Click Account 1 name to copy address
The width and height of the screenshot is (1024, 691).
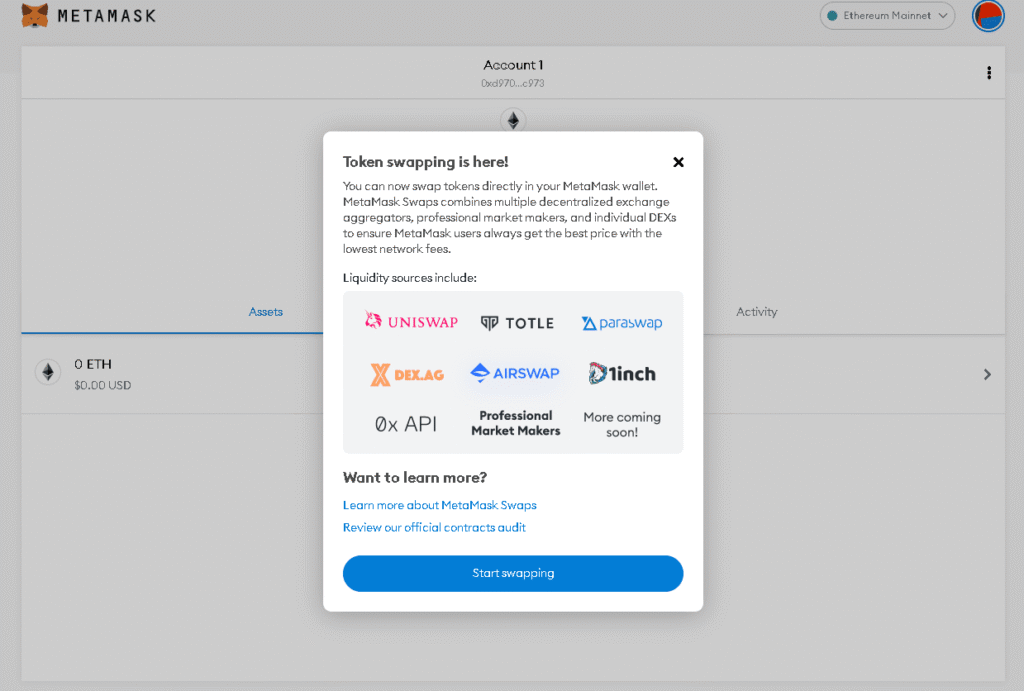[x=513, y=66]
